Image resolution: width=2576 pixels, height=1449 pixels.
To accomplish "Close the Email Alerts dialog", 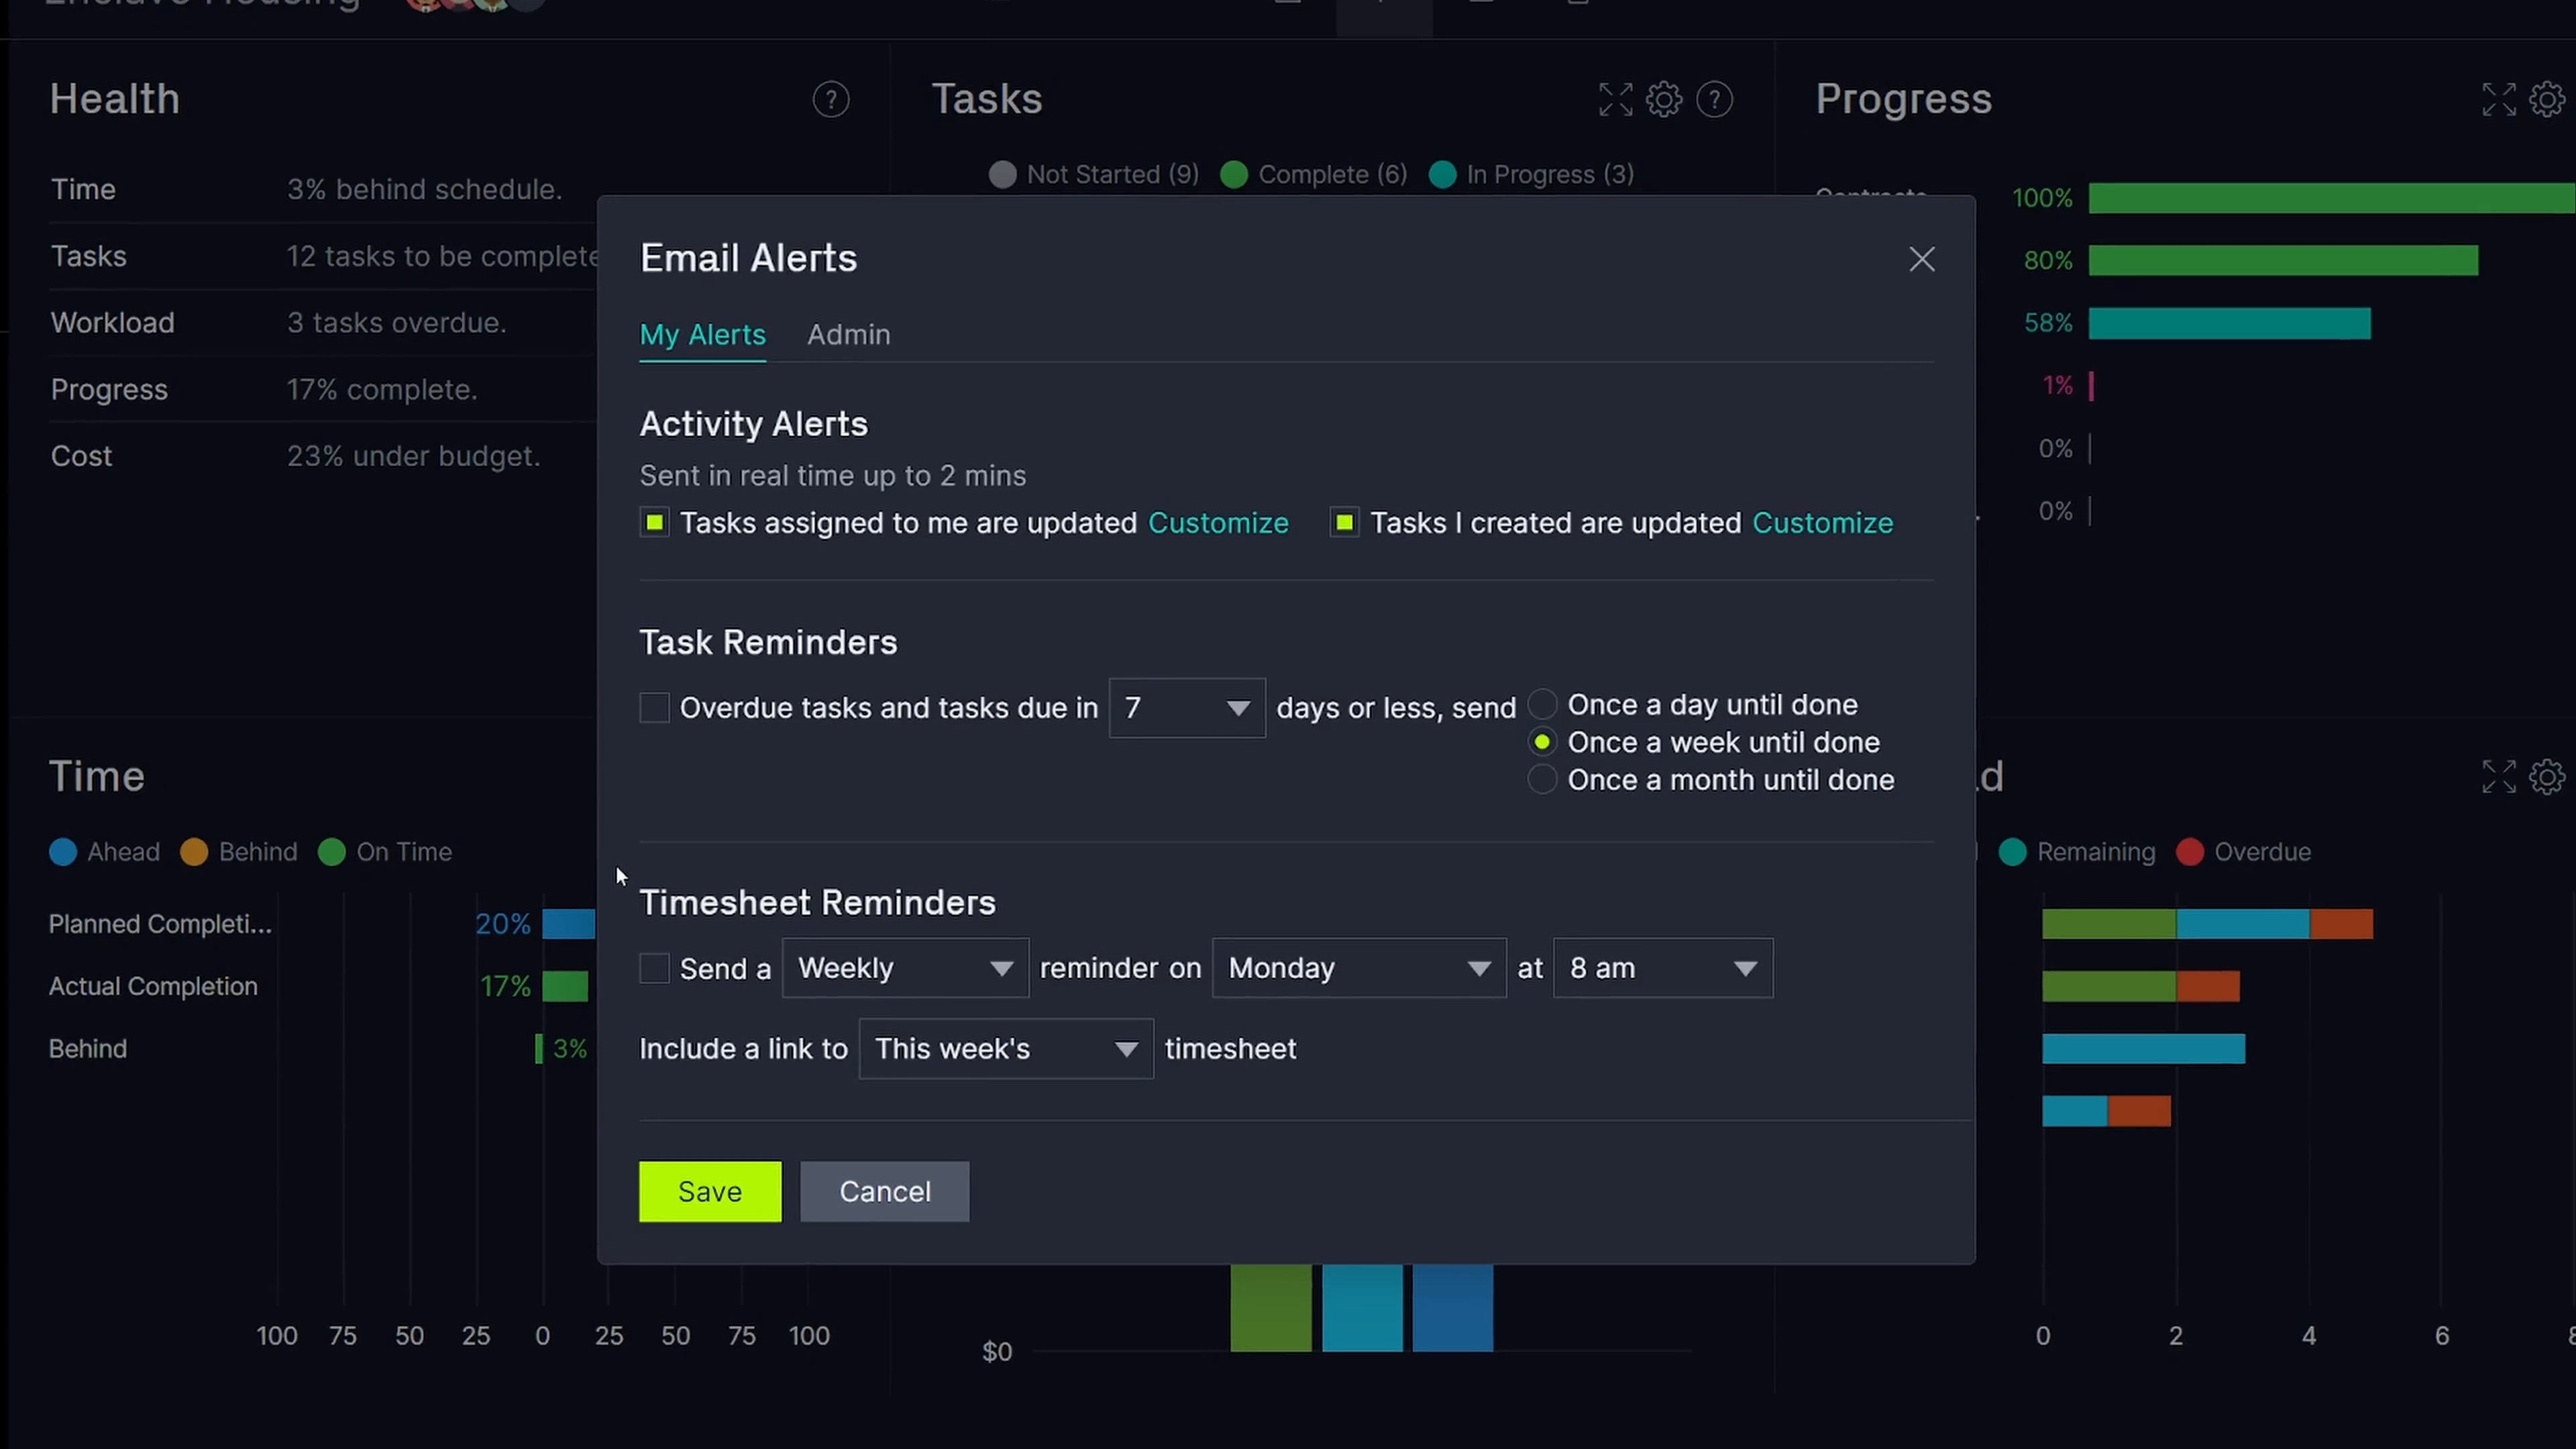I will (1921, 259).
